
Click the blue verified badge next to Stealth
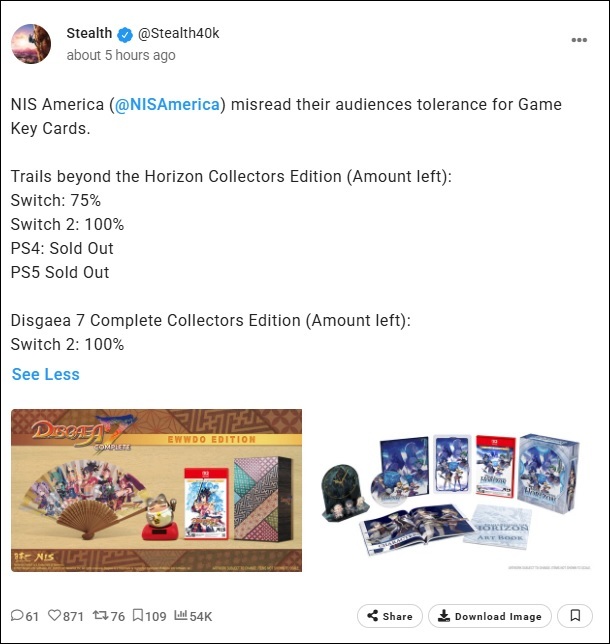(x=125, y=34)
